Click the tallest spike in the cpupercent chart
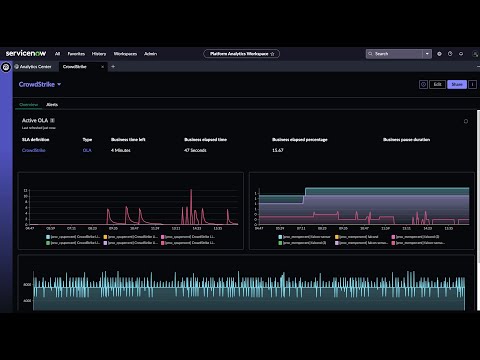The height and width of the screenshot is (360, 480). click(x=191, y=207)
